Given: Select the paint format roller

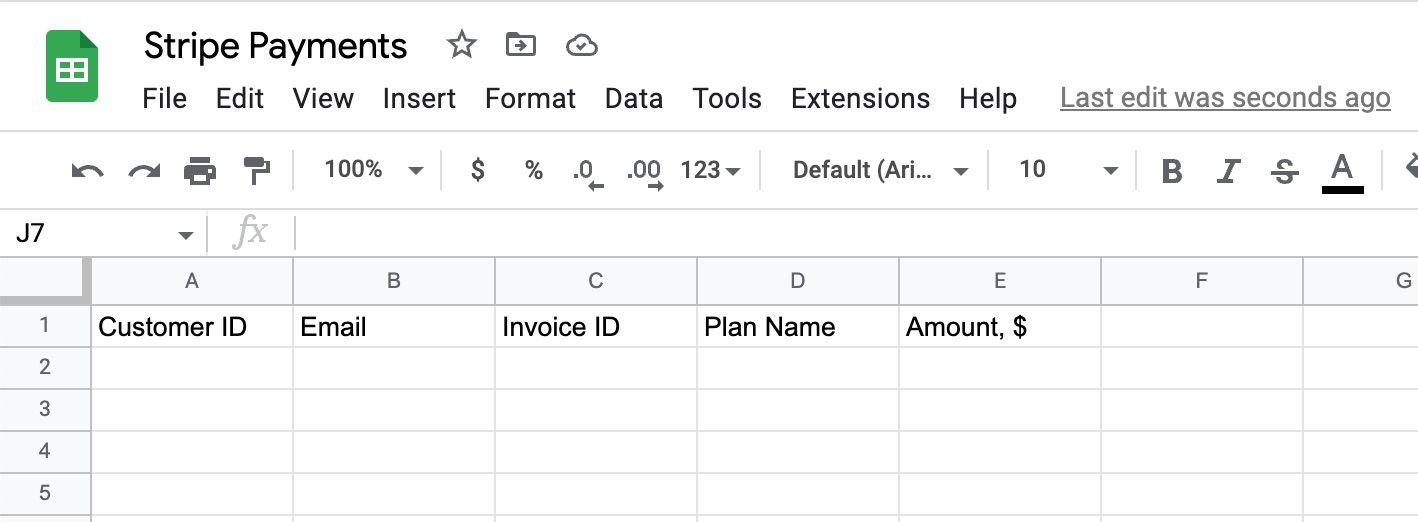Looking at the screenshot, I should 257,171.
